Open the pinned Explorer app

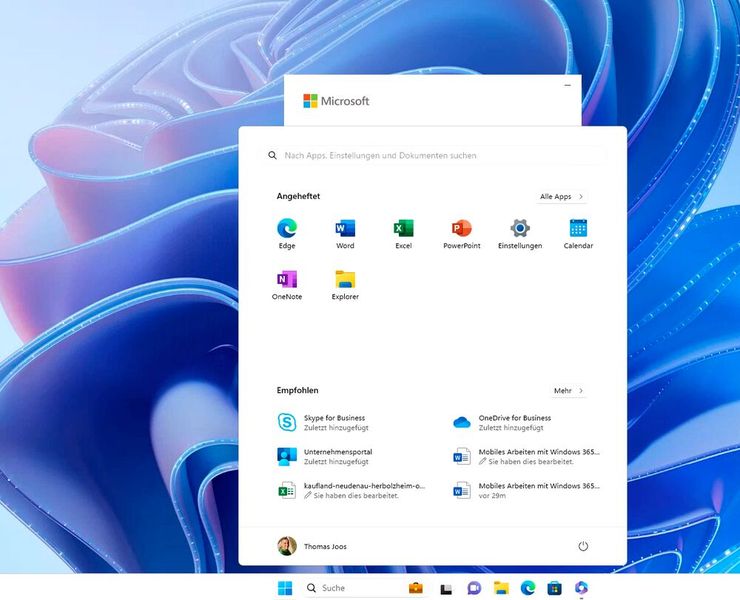pyautogui.click(x=345, y=285)
